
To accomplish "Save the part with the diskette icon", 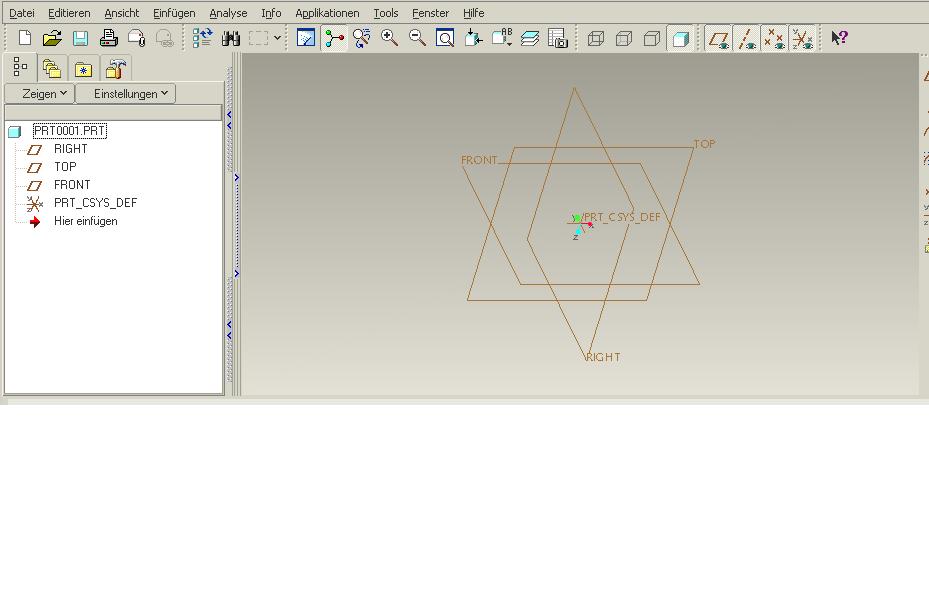I will click(80, 38).
